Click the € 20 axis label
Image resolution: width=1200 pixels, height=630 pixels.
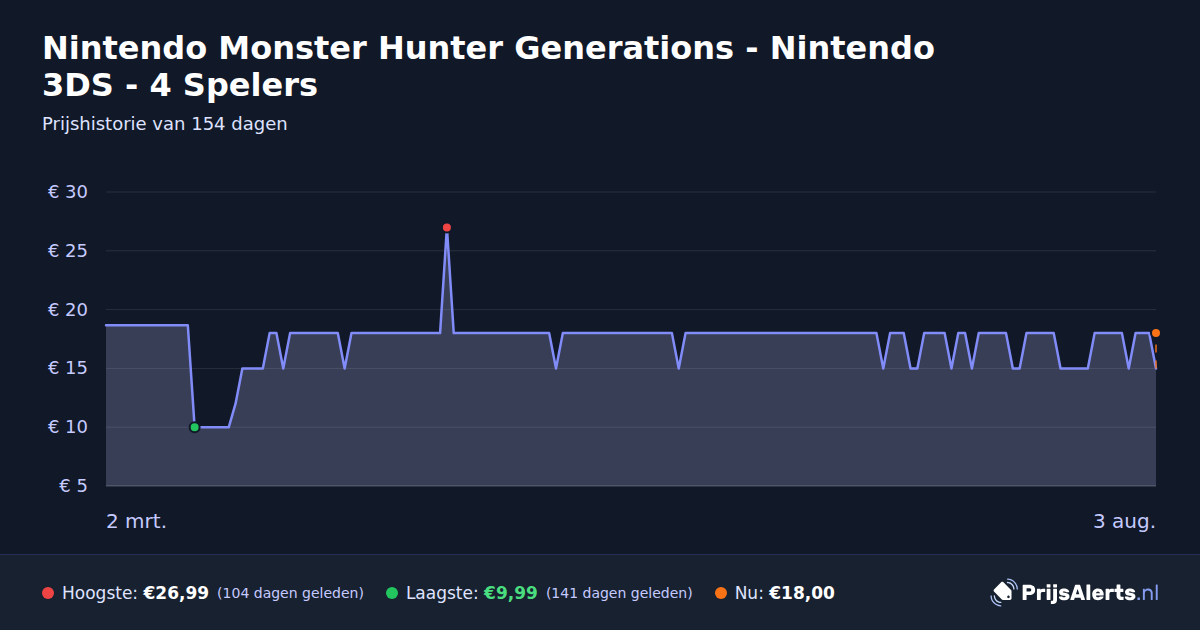68,310
